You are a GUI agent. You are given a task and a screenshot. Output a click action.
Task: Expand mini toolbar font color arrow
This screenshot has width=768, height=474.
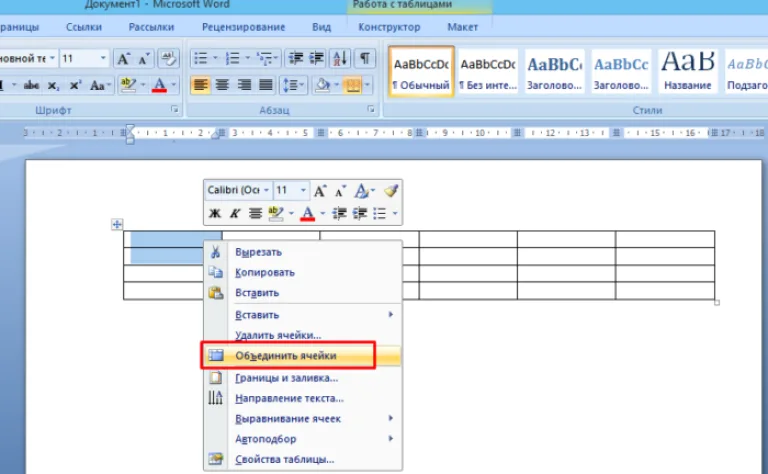[x=322, y=213]
